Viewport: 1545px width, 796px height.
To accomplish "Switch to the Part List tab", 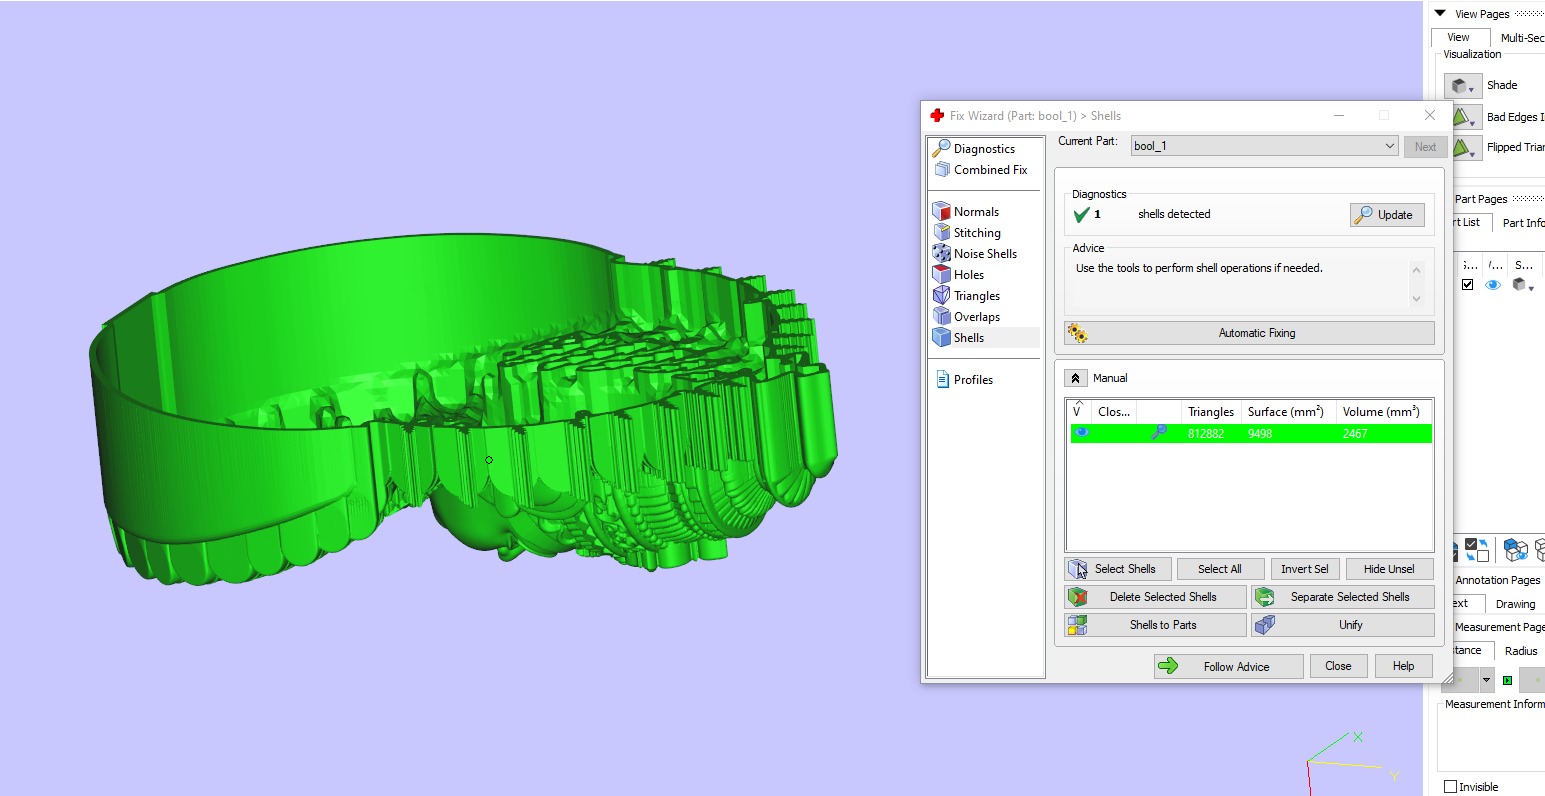I will pos(1470,222).
